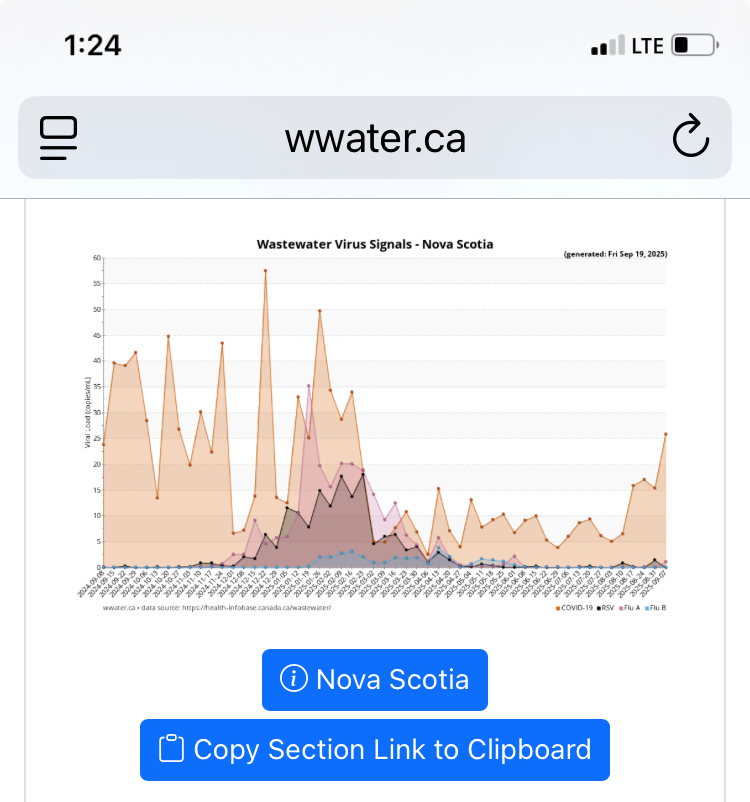Open the Nova Scotia info button
750x802 pixels.
375,680
